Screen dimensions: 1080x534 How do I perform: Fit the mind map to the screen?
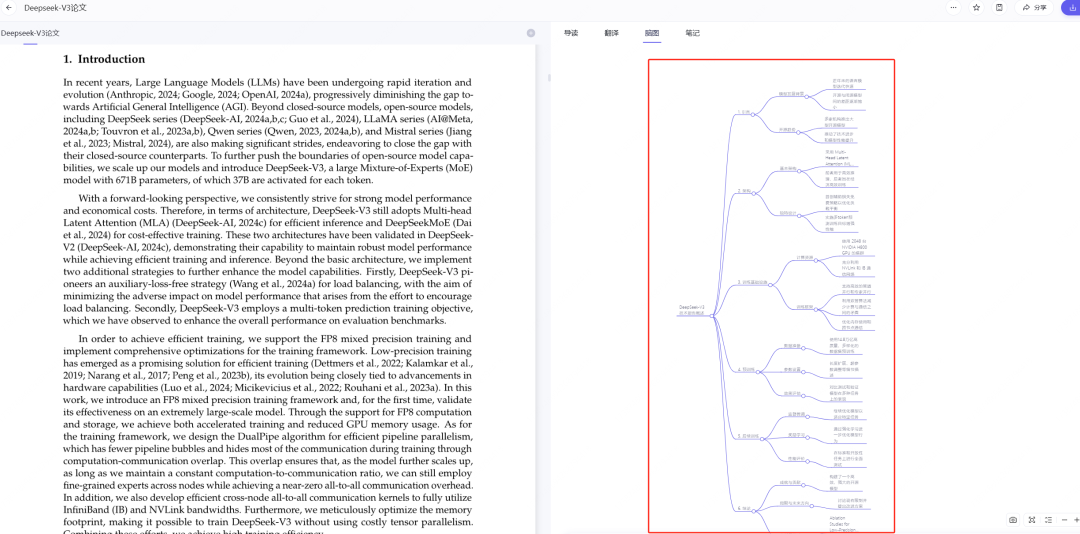1032,520
